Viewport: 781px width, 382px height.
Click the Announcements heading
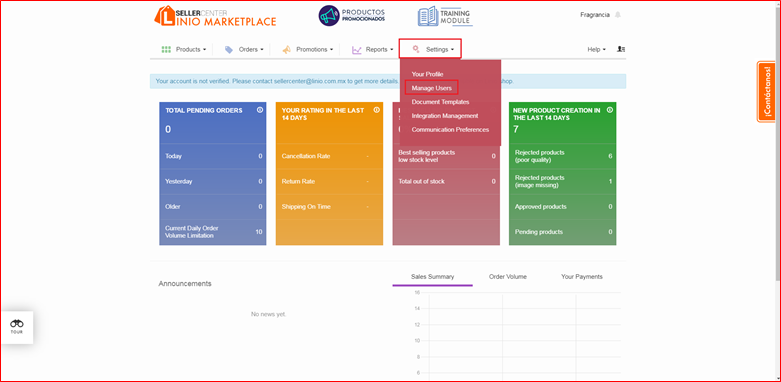pyautogui.click(x=185, y=284)
